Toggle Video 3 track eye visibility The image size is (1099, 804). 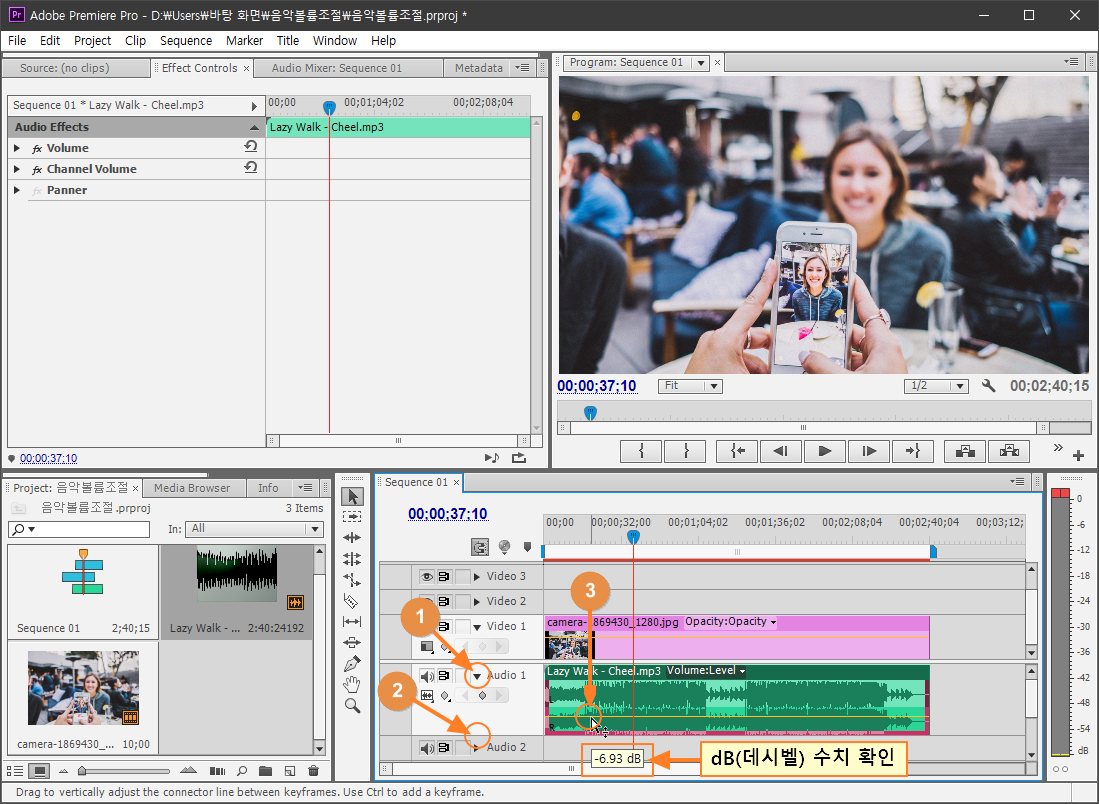[427, 576]
